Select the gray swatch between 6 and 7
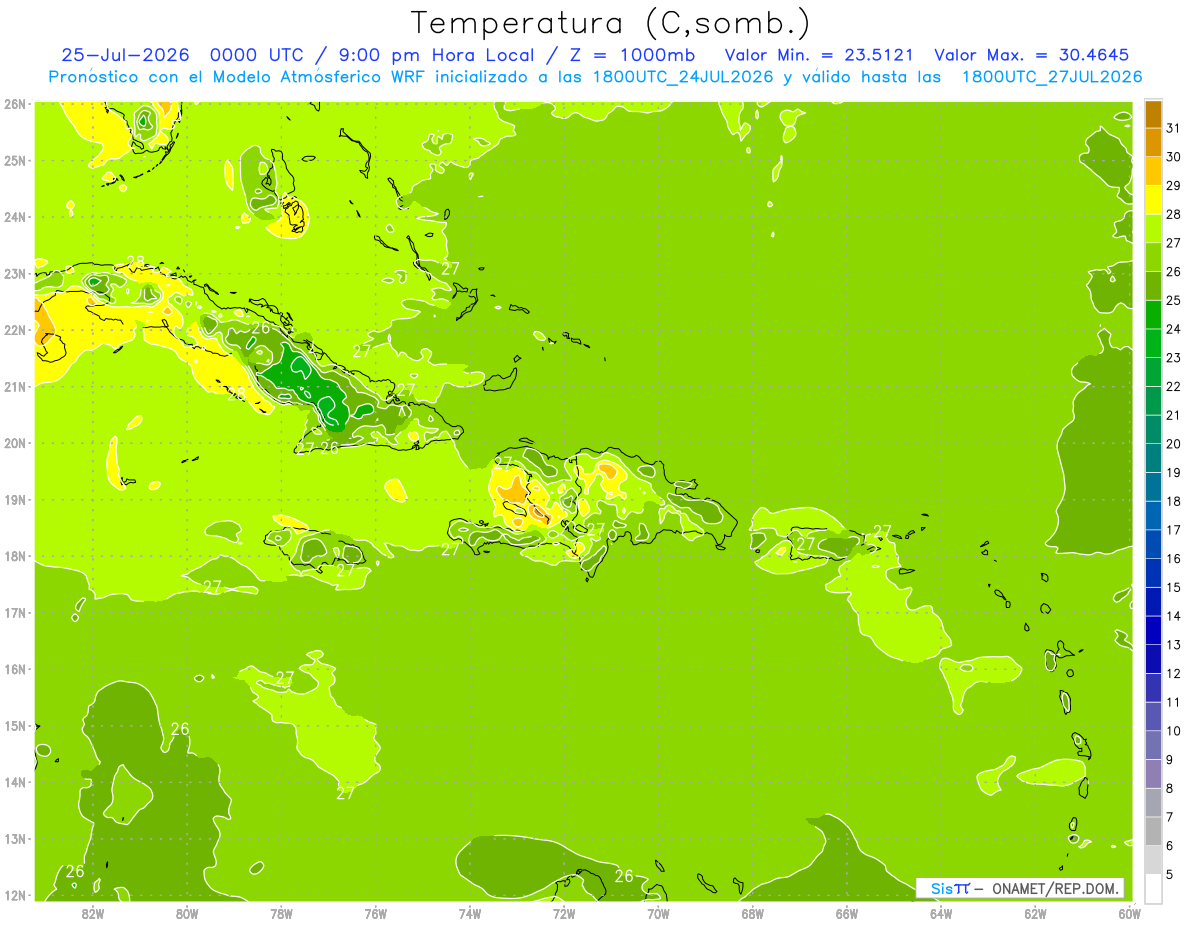1200x927 pixels. pos(1153,831)
